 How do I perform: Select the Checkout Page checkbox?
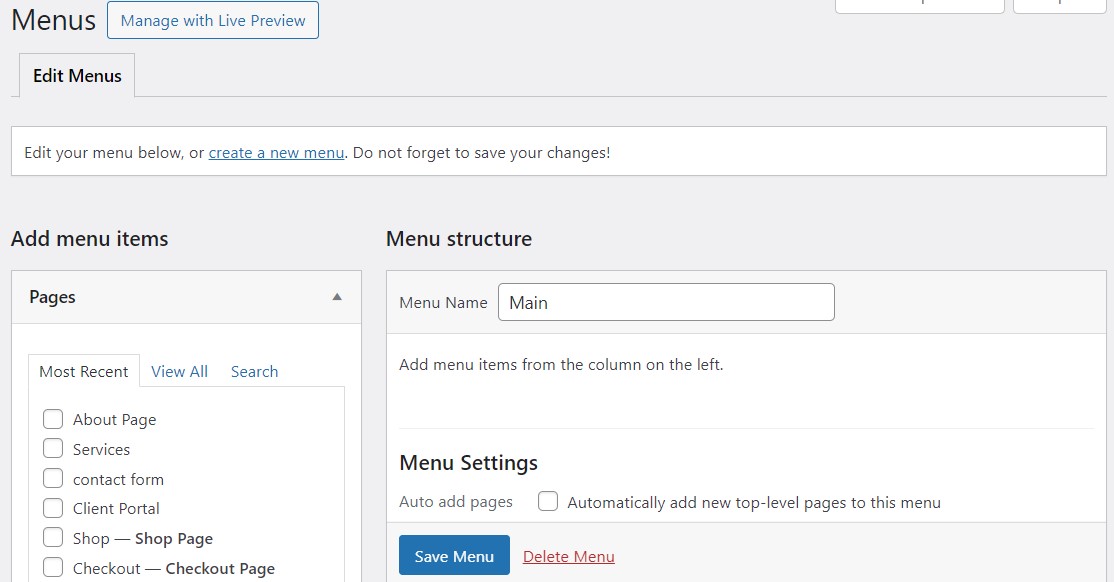tap(53, 568)
